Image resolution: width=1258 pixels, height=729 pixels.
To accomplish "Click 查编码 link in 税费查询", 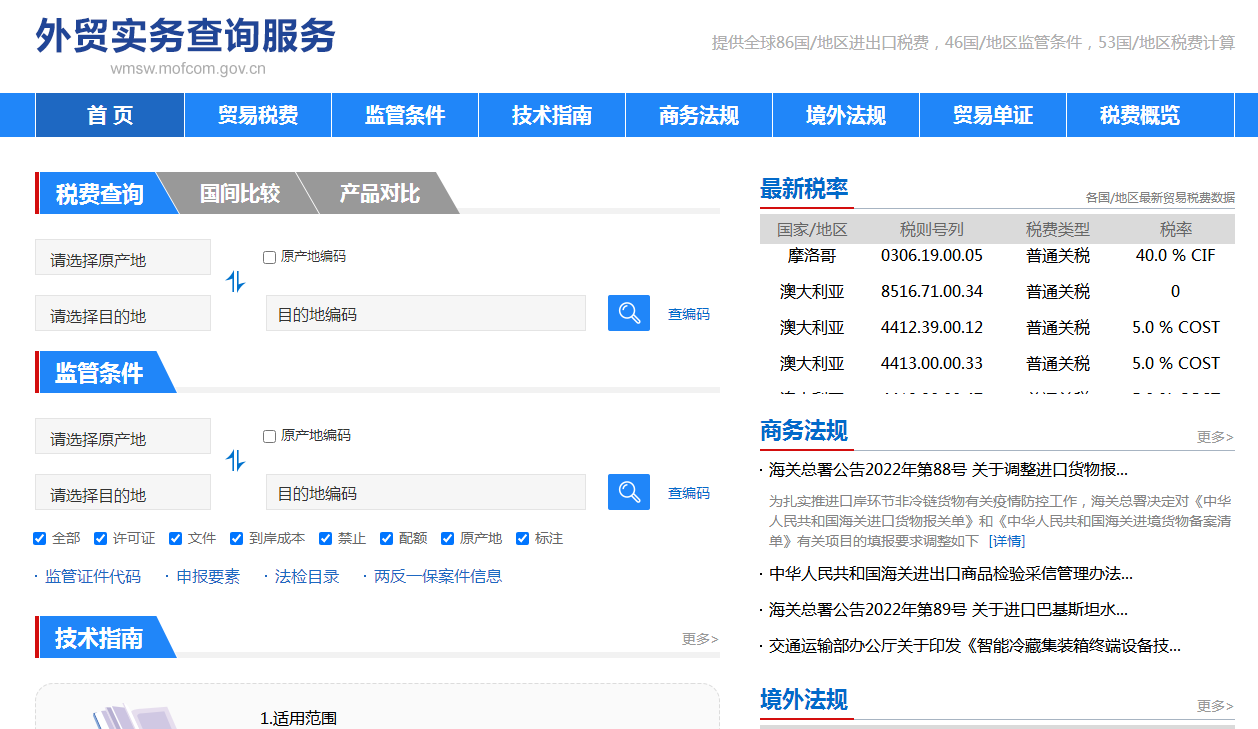I will (x=689, y=314).
